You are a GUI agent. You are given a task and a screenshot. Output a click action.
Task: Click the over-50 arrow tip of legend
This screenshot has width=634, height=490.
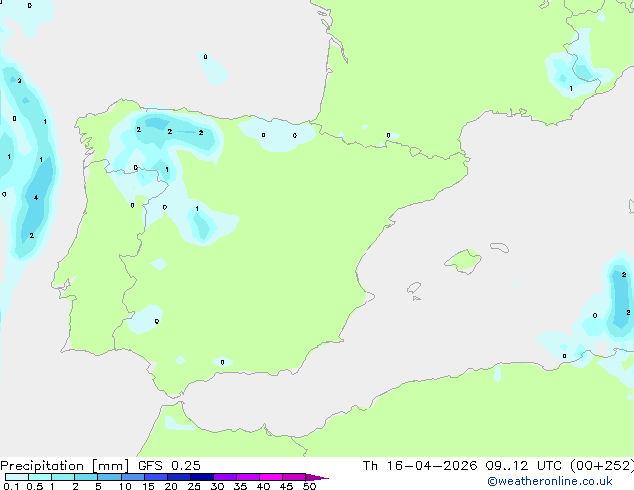pos(317,477)
